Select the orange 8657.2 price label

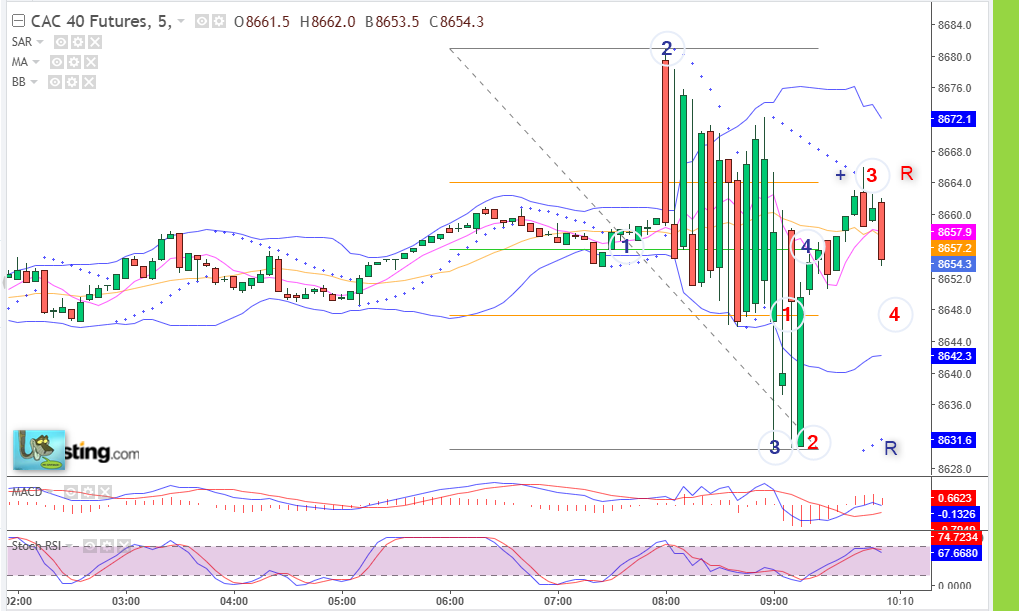pyautogui.click(x=953, y=248)
